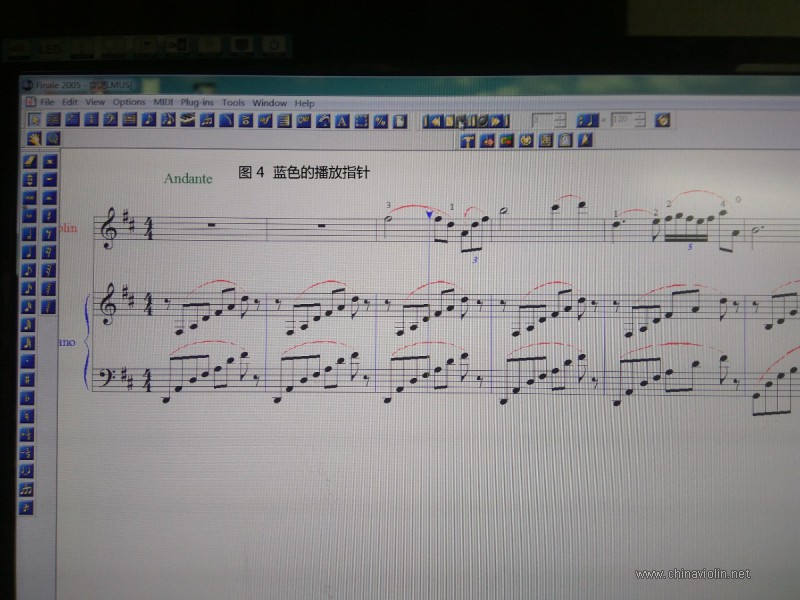Select the Simple Entry tuplet tool

[27, 488]
